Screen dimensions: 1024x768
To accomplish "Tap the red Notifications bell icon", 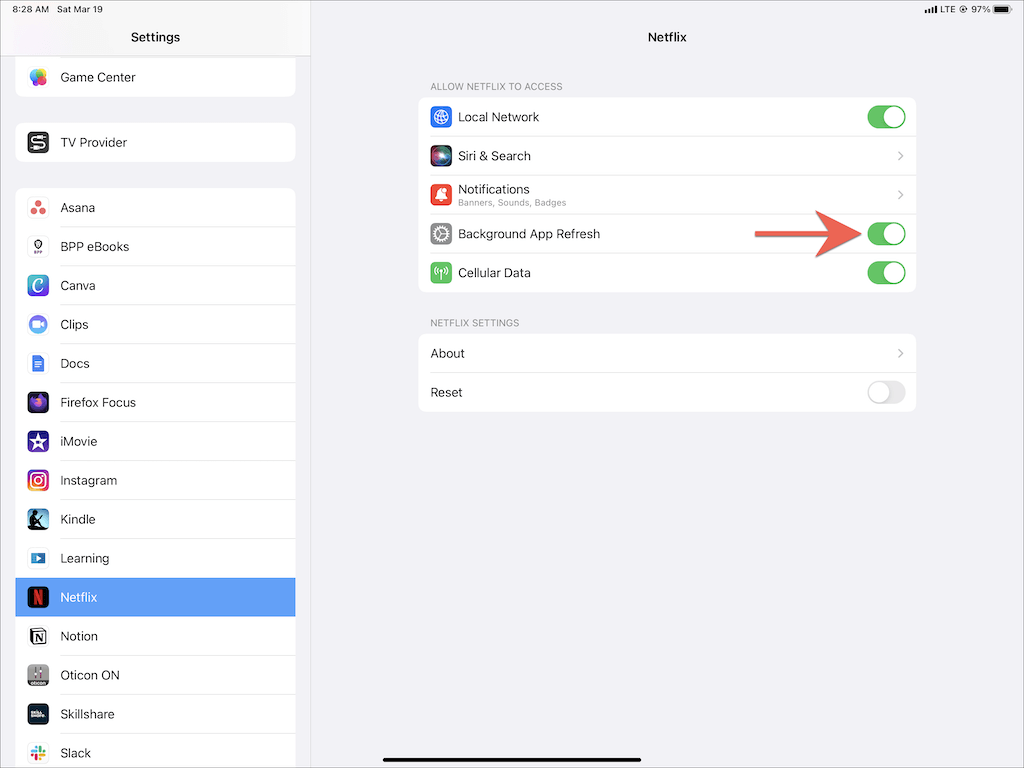I will tap(441, 195).
